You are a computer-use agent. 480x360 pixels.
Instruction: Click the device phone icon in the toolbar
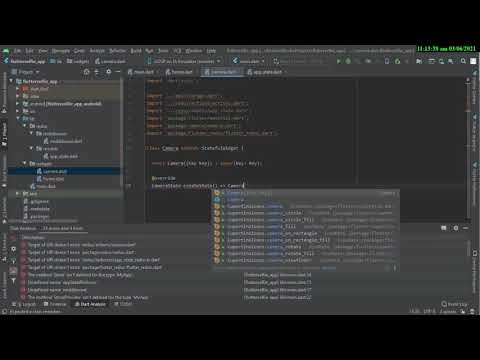click(387, 61)
